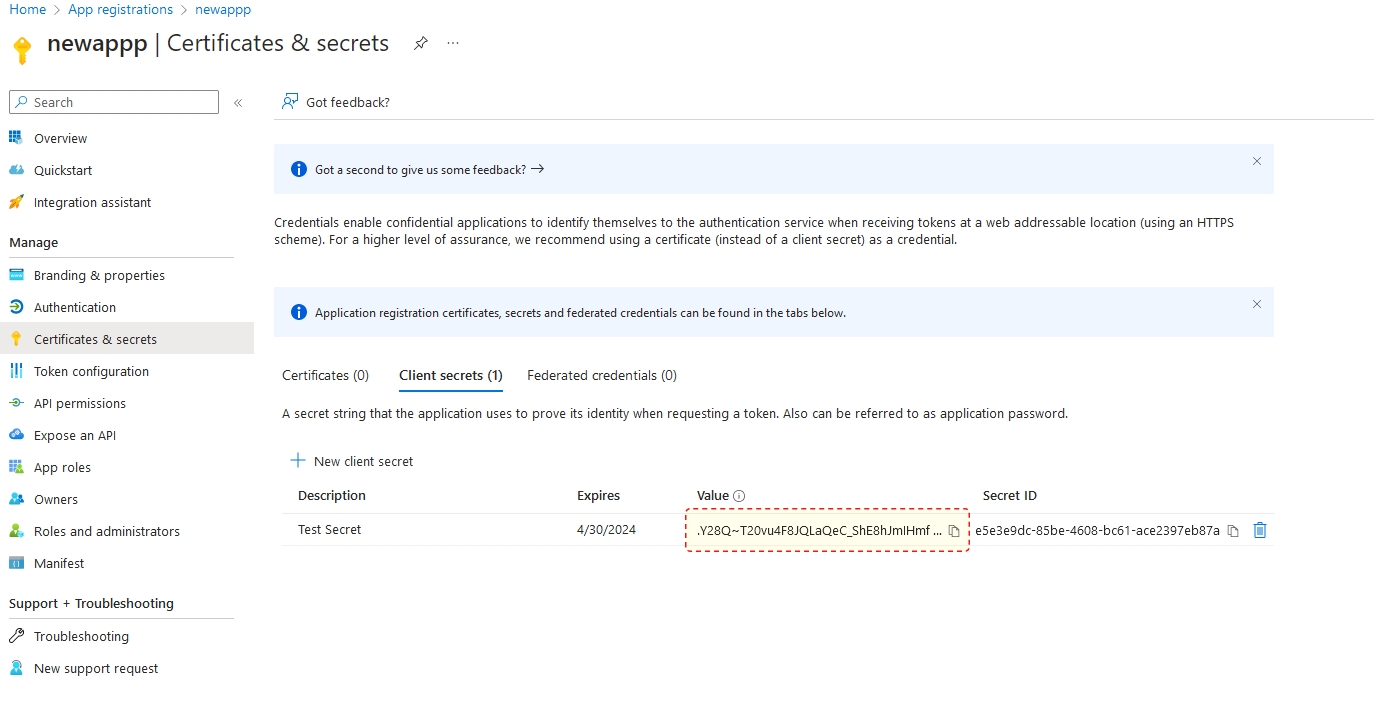Collapse the sidebar with double chevron
This screenshot has height=701, width=1374.
[x=238, y=102]
